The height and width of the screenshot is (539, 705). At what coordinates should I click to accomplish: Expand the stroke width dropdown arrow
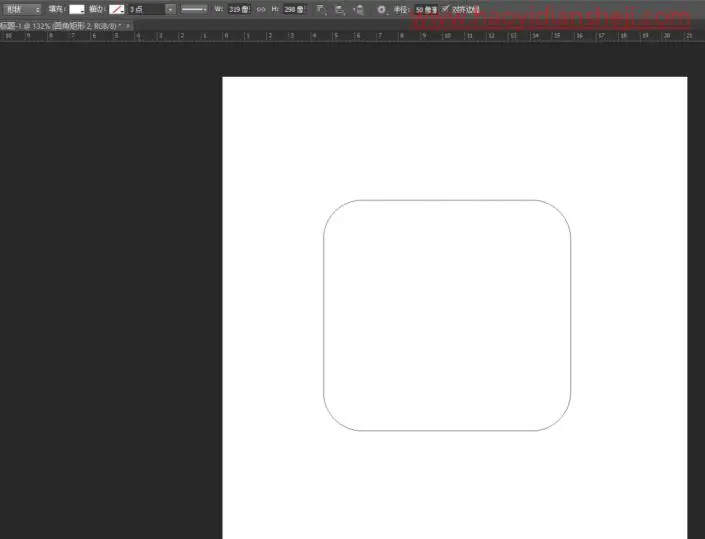[x=170, y=9]
